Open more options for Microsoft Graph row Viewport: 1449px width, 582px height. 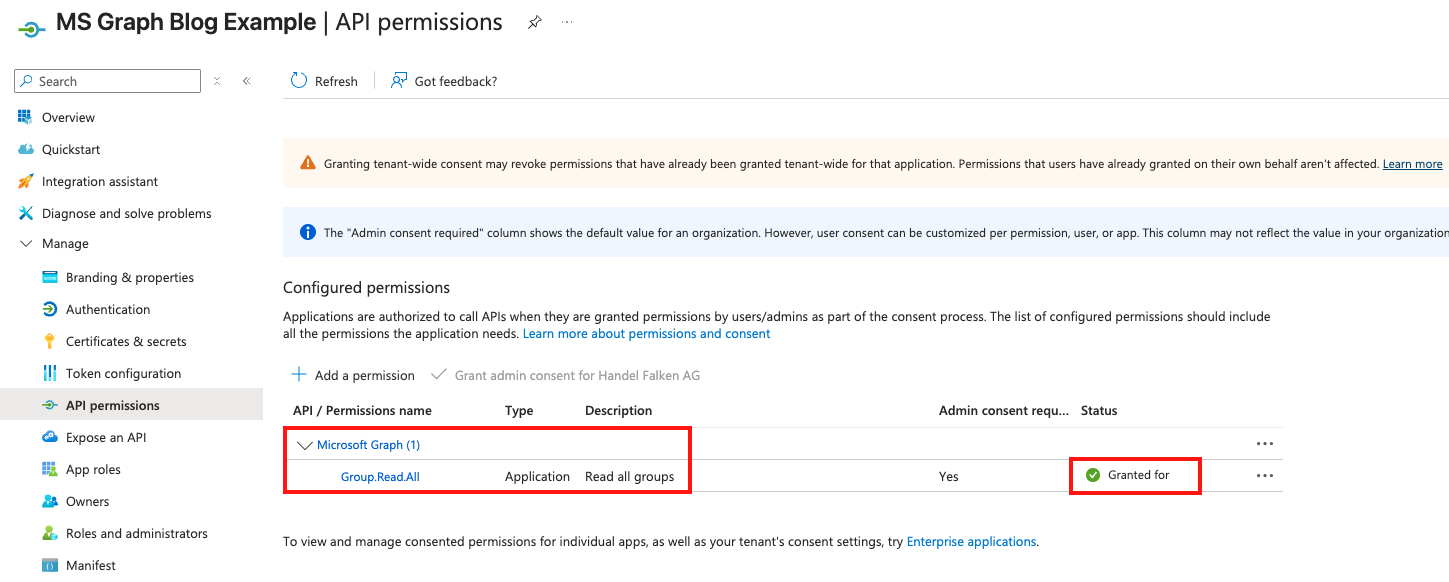tap(1264, 444)
